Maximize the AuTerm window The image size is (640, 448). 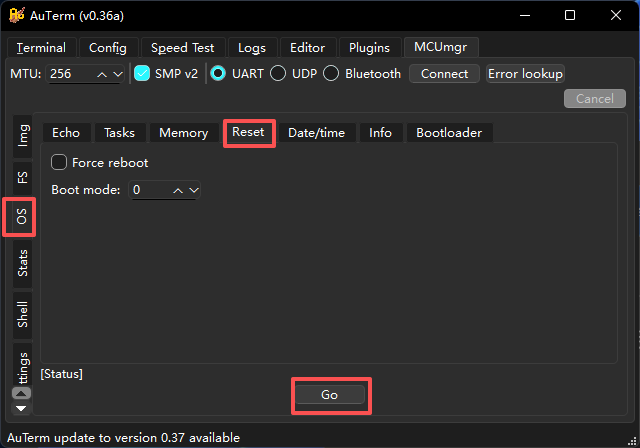click(570, 16)
